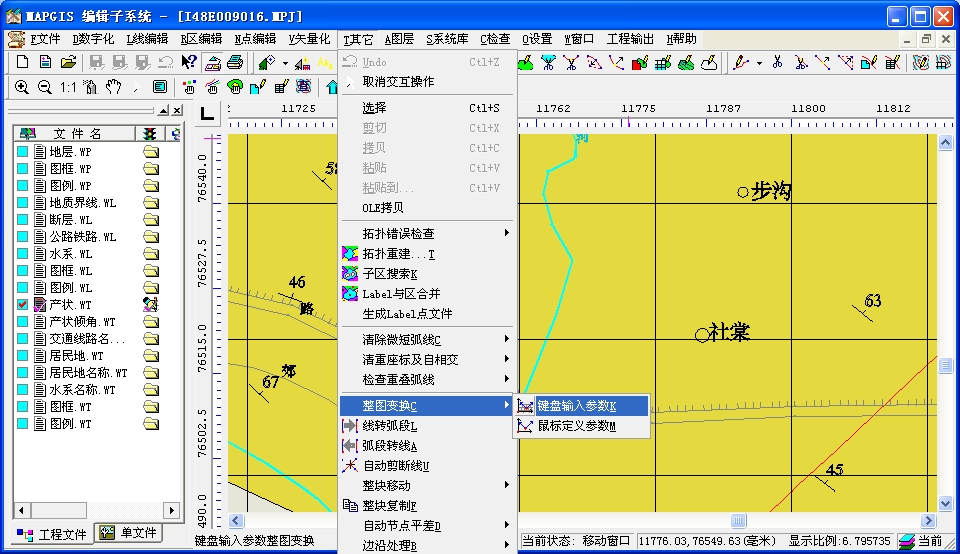960x554 pixels.
Task: Click the last grid contour icon in toolbar
Action: click(943, 62)
